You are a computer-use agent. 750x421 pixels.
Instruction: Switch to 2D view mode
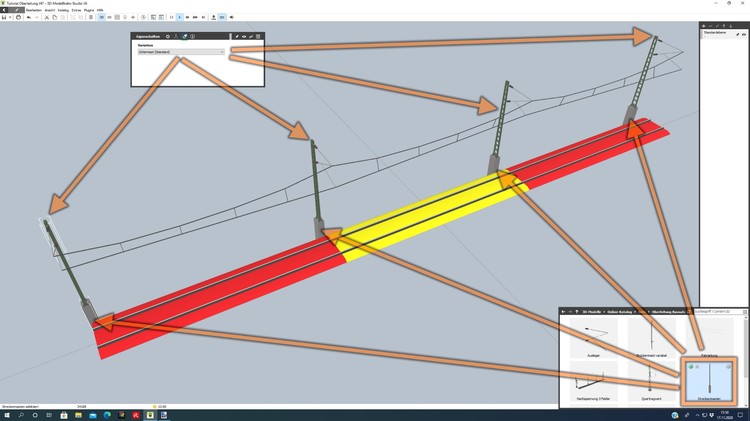[109, 17]
